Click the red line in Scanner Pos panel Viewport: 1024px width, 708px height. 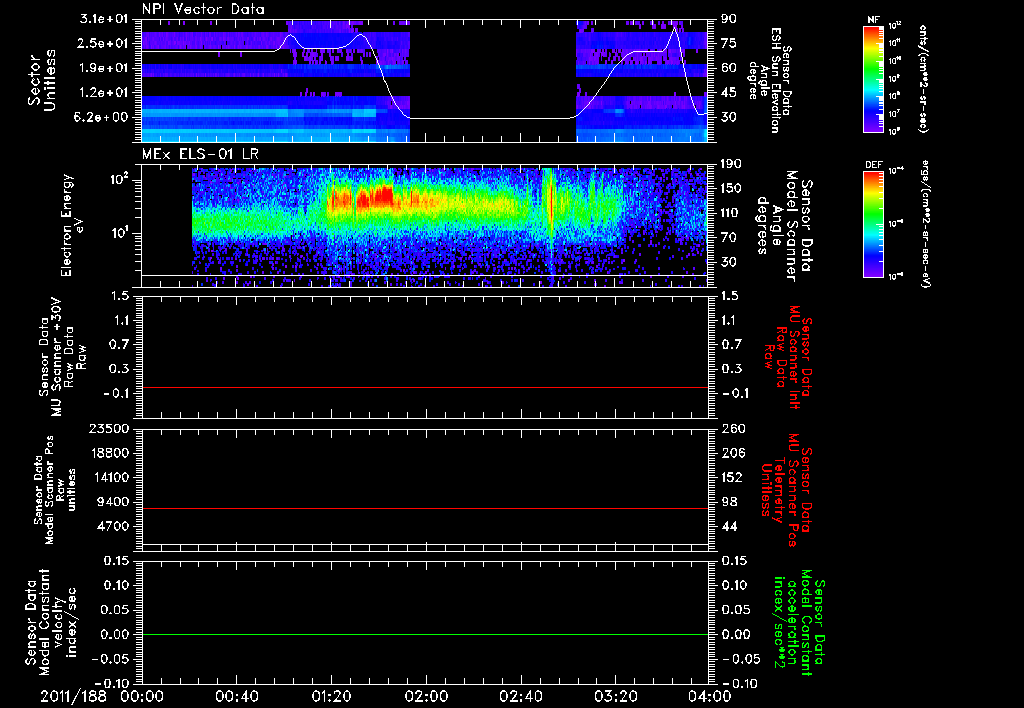425,508
